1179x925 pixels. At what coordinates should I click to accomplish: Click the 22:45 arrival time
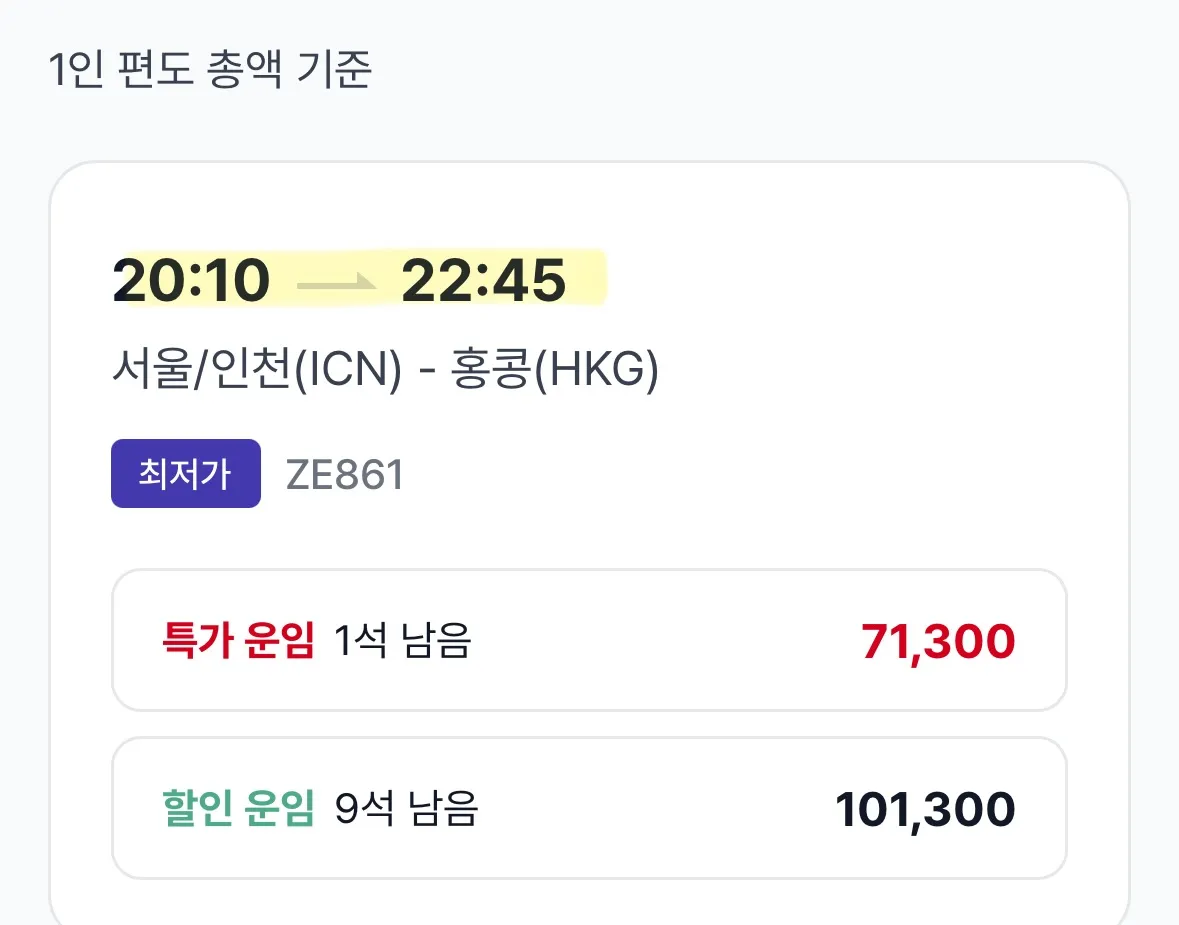[483, 280]
